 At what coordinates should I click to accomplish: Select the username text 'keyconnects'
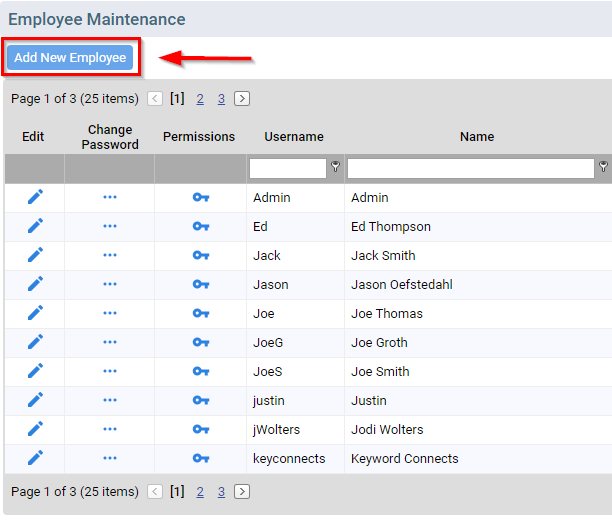point(289,459)
